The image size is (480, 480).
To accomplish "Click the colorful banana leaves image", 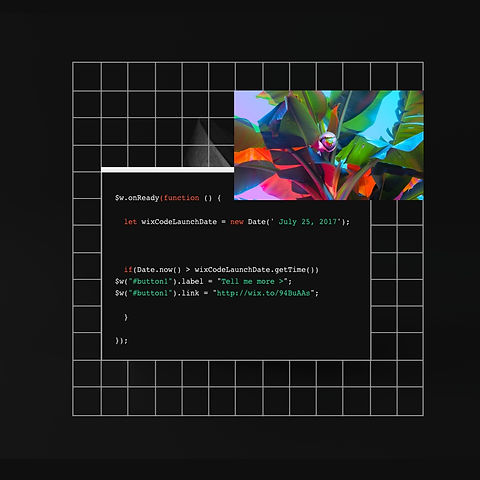I will 329,145.
